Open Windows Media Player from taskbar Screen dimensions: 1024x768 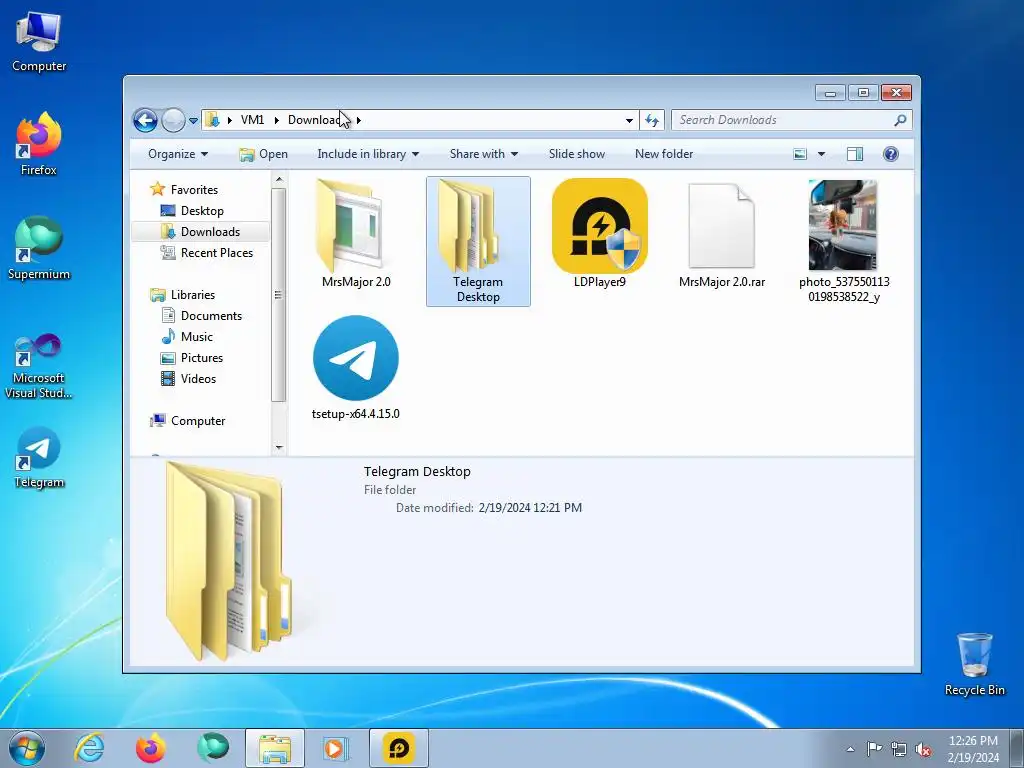coord(336,748)
